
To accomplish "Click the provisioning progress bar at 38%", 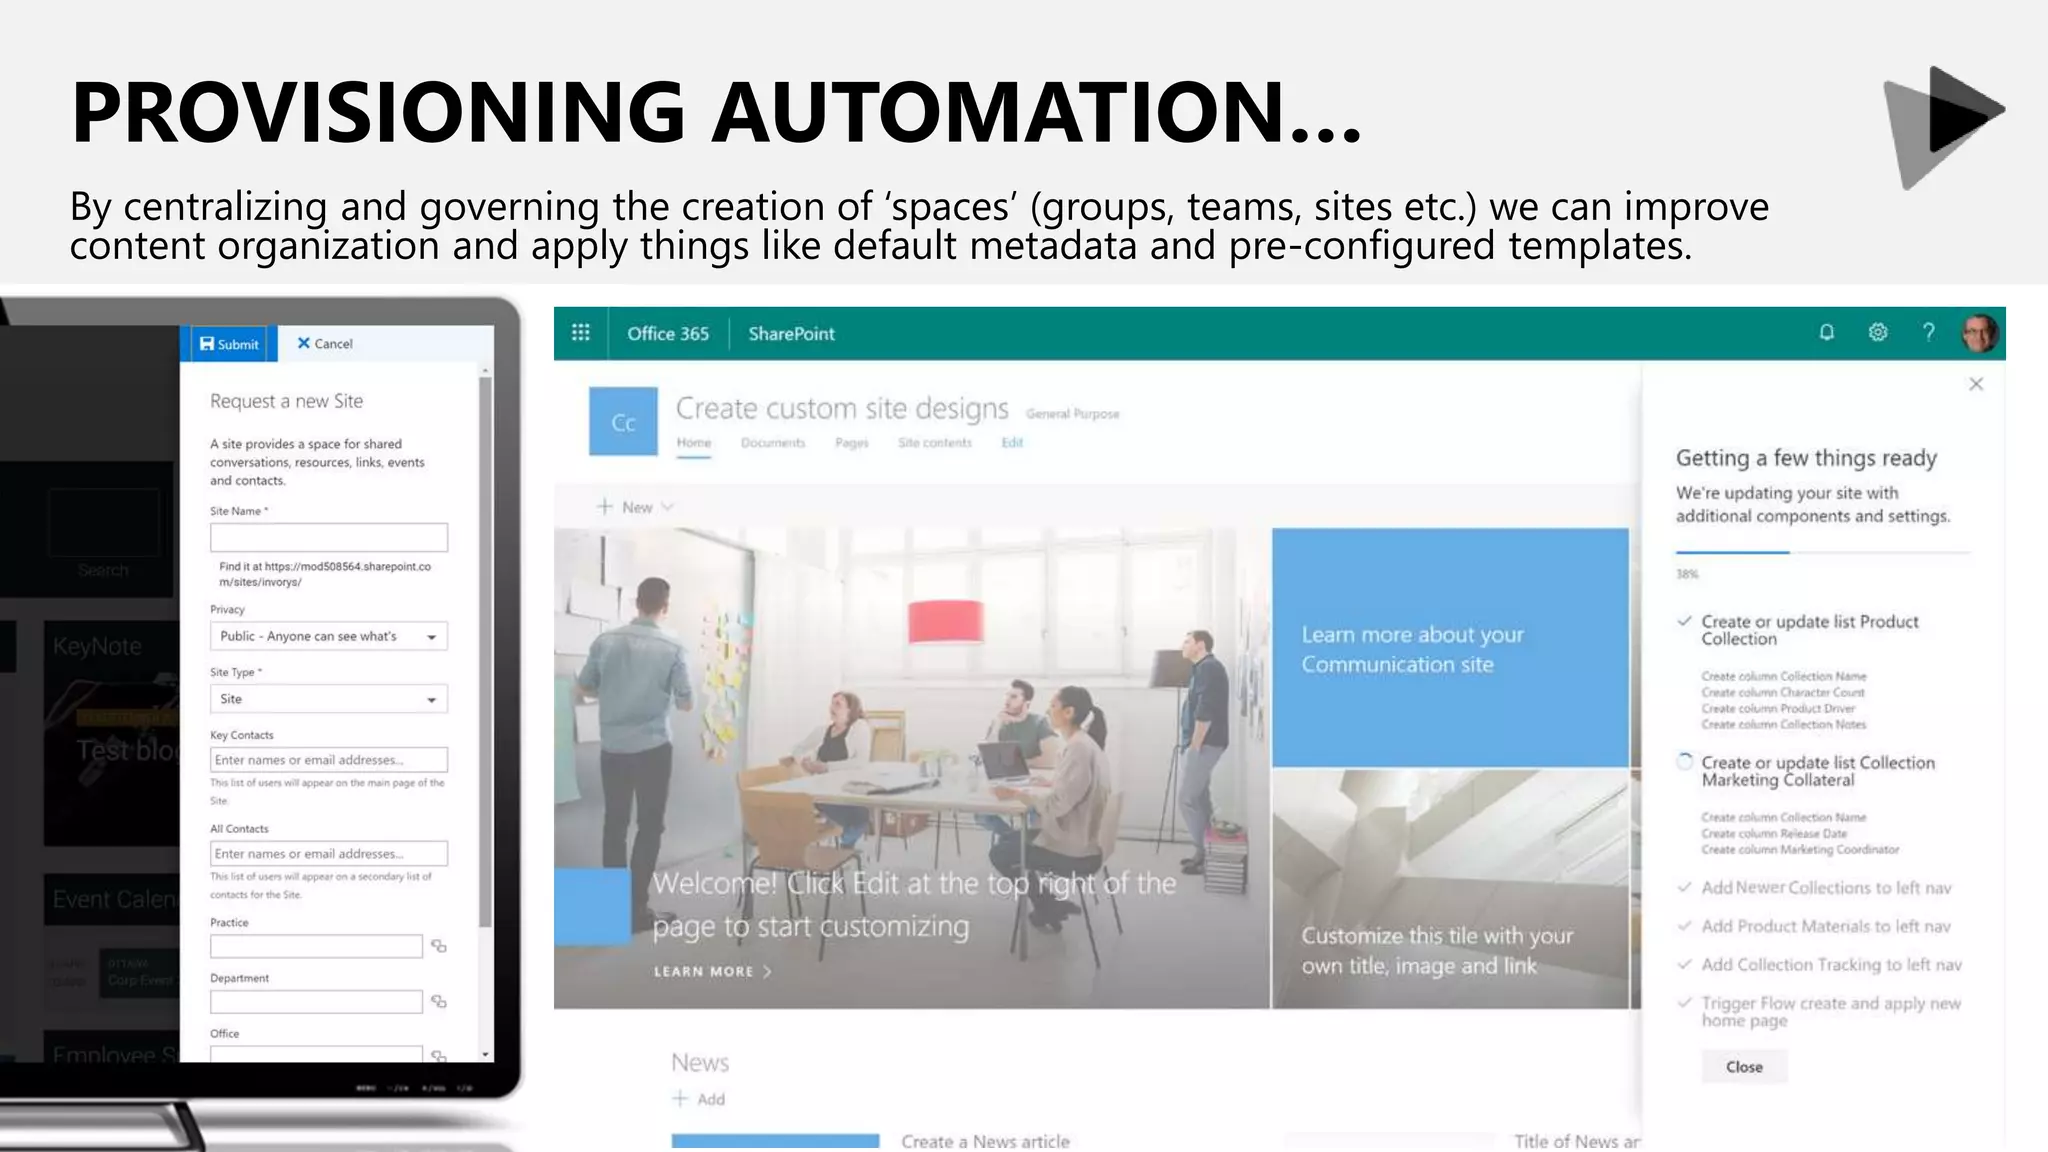I will coord(1823,552).
